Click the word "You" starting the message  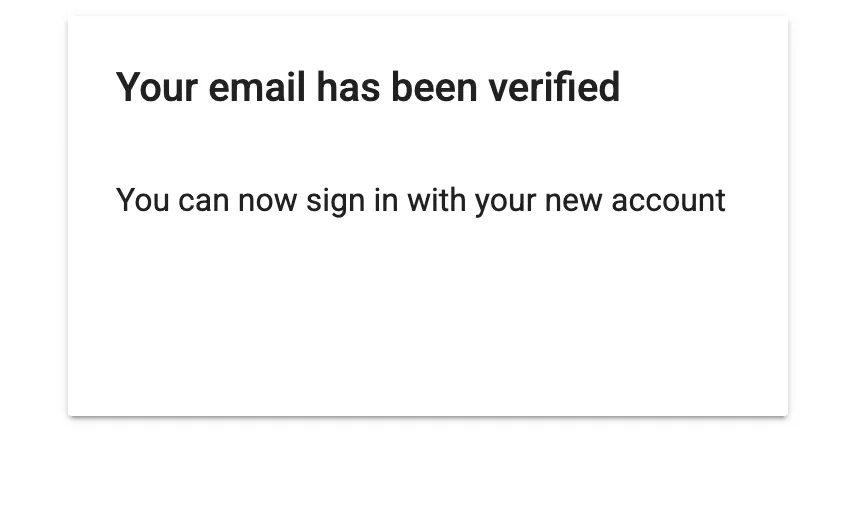click(x=142, y=200)
